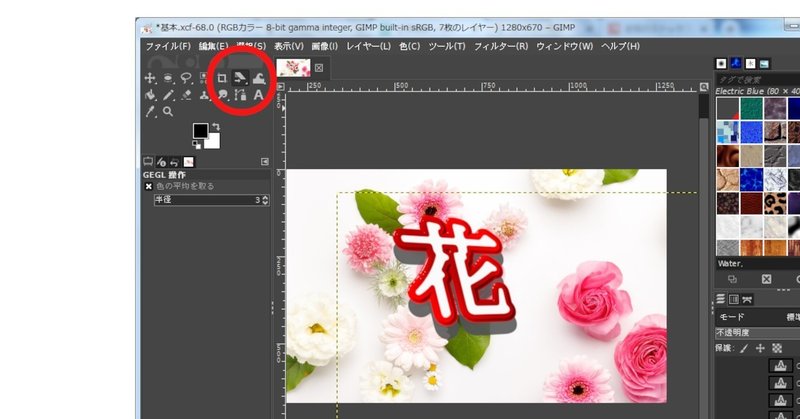
Task: Choose the leopard print pattern
Action: click(775, 203)
